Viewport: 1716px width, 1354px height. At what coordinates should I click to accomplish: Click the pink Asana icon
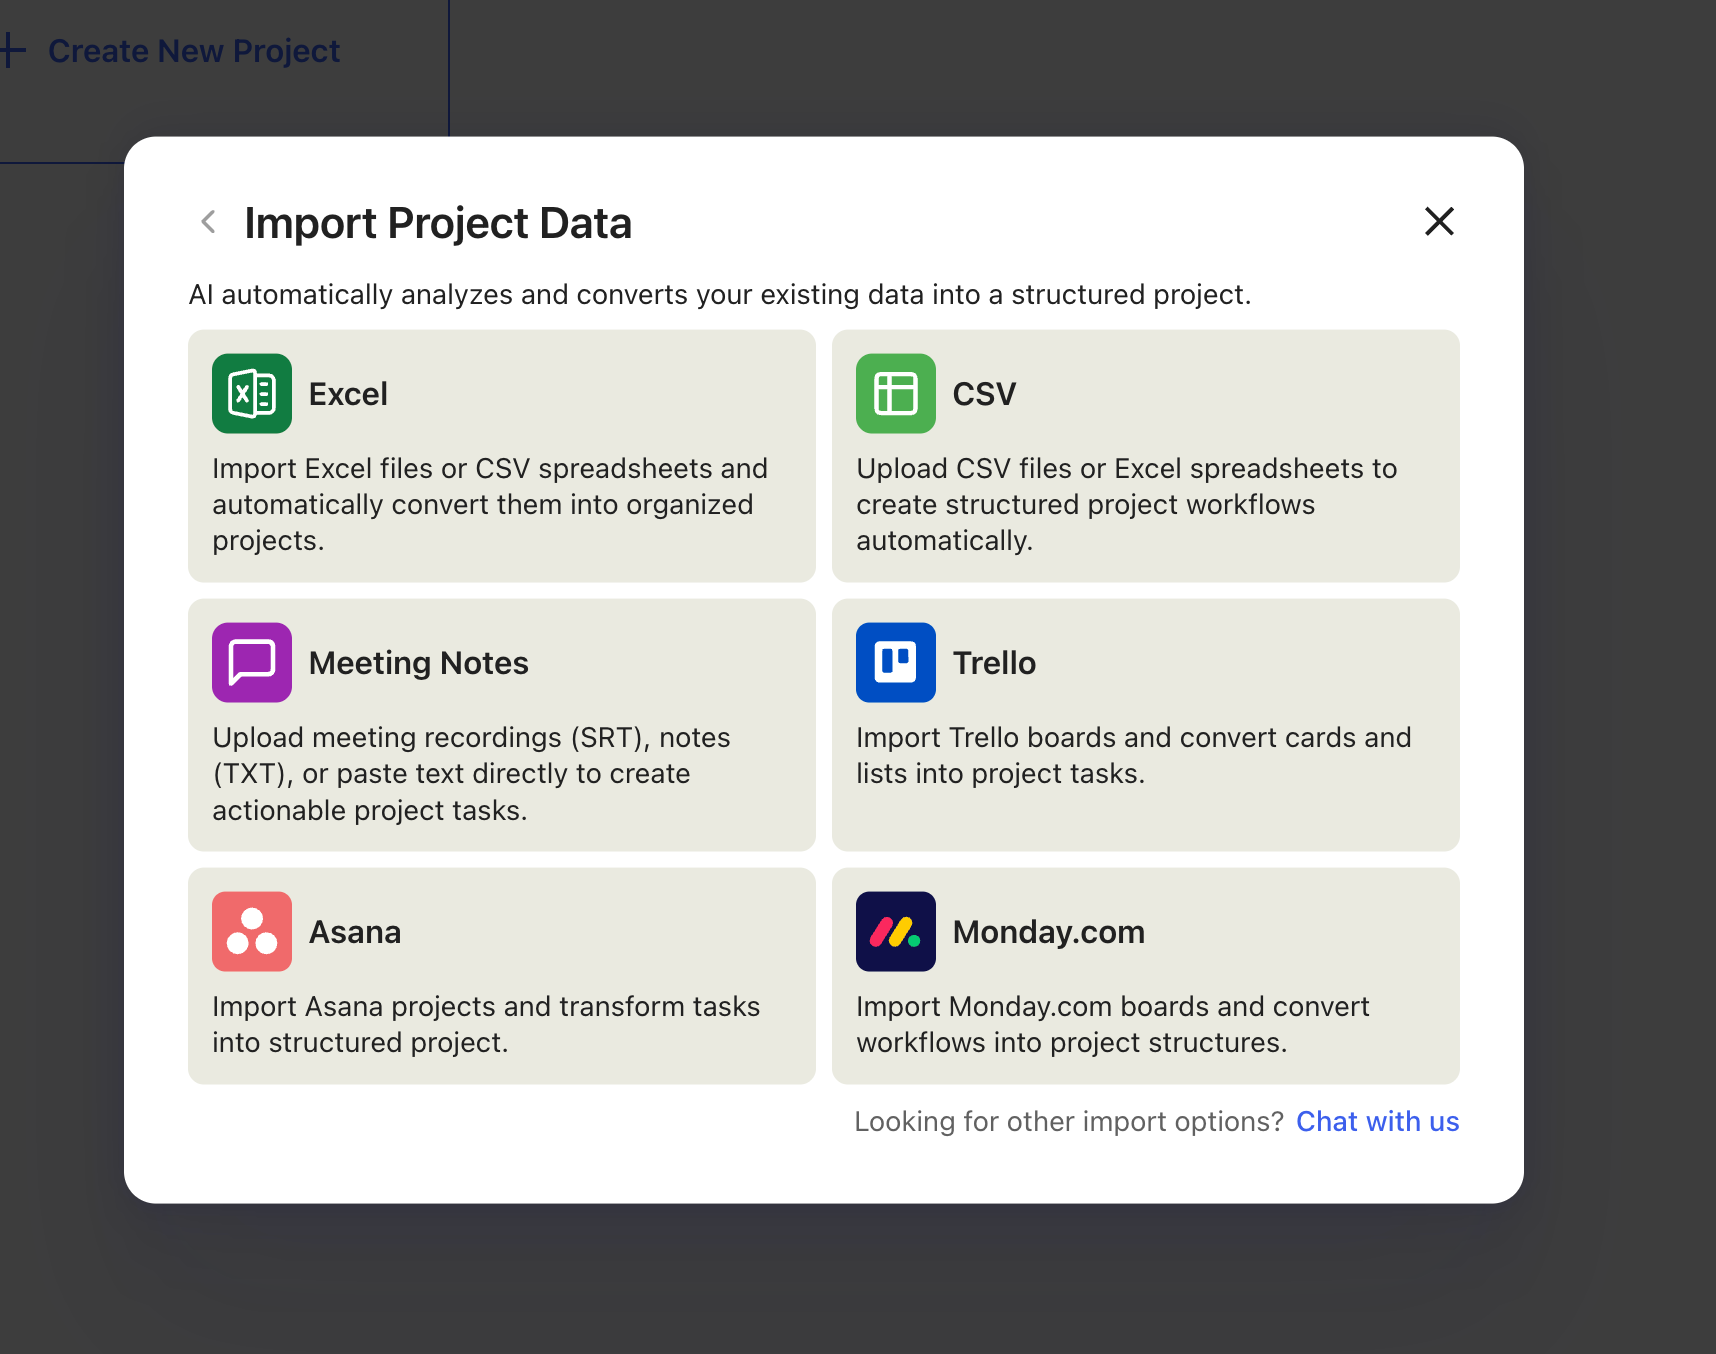point(251,932)
